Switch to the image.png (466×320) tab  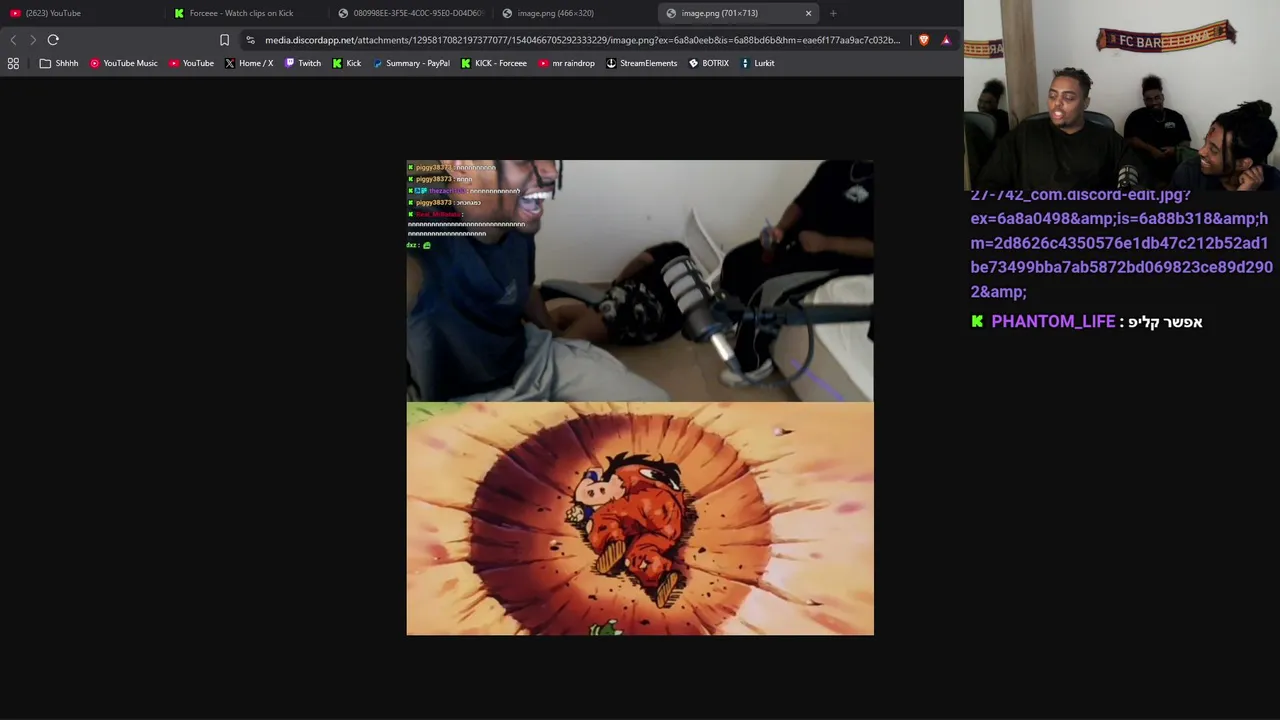pyautogui.click(x=574, y=13)
